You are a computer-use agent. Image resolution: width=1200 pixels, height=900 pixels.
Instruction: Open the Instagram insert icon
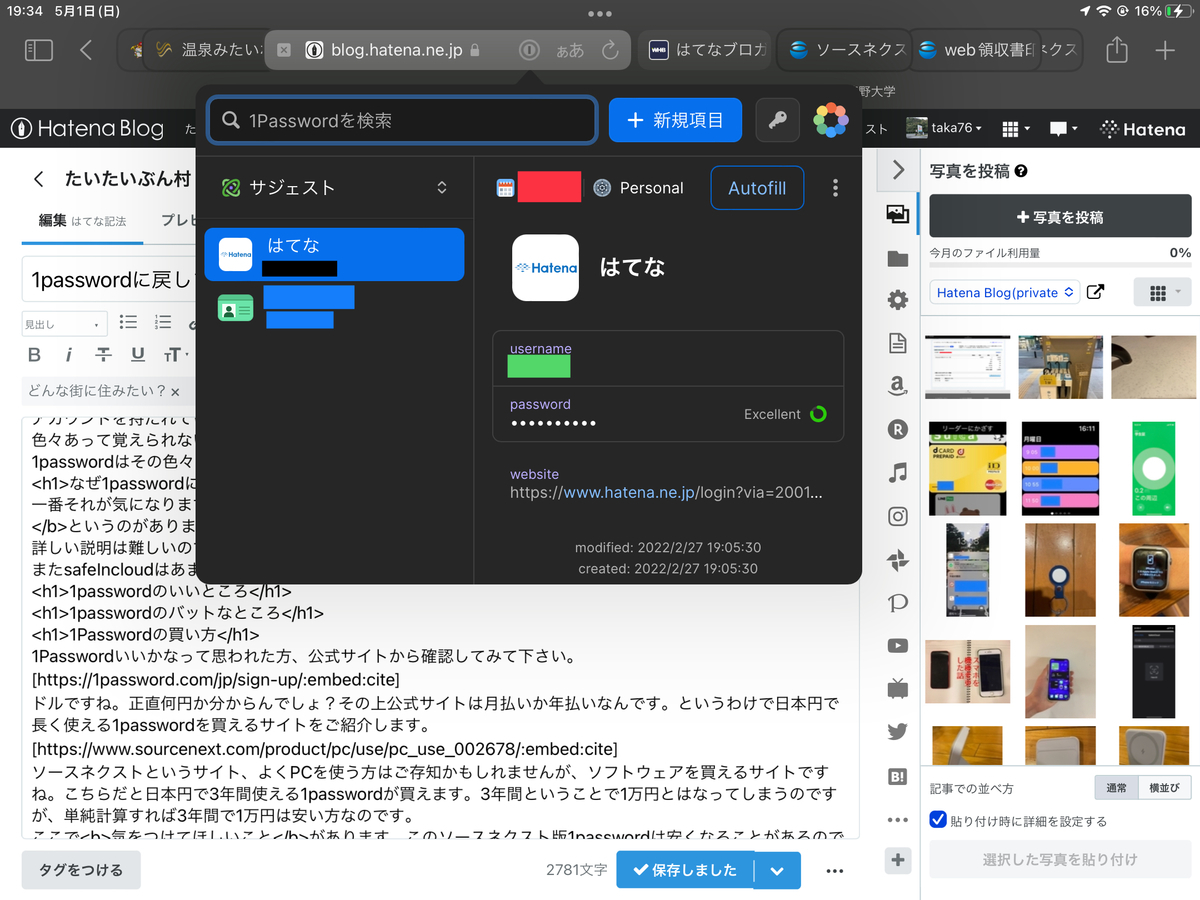click(897, 516)
